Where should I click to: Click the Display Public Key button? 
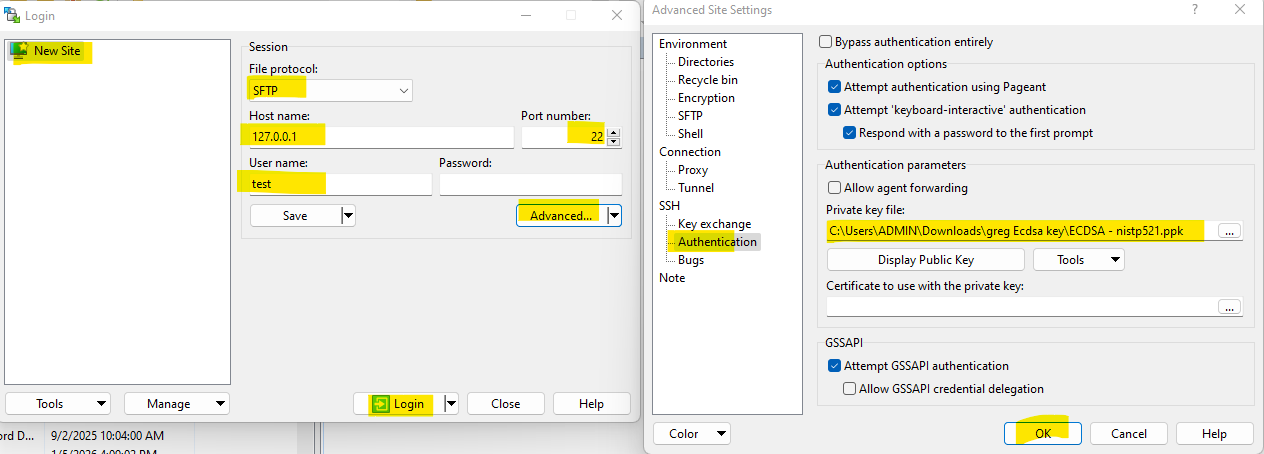[x=925, y=260]
